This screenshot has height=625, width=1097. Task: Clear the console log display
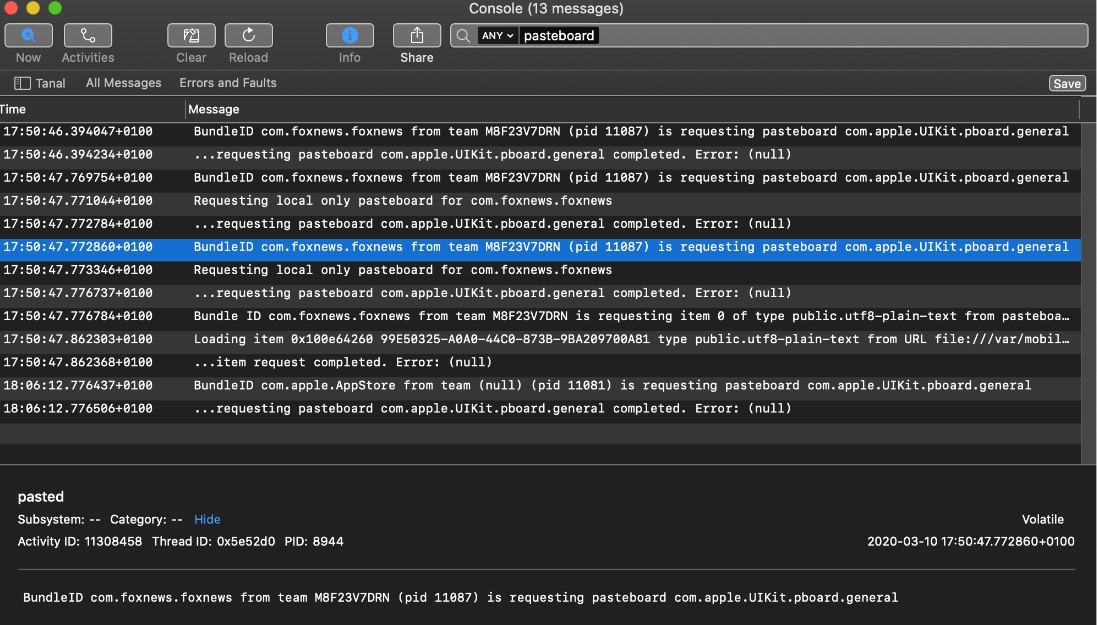coord(191,36)
